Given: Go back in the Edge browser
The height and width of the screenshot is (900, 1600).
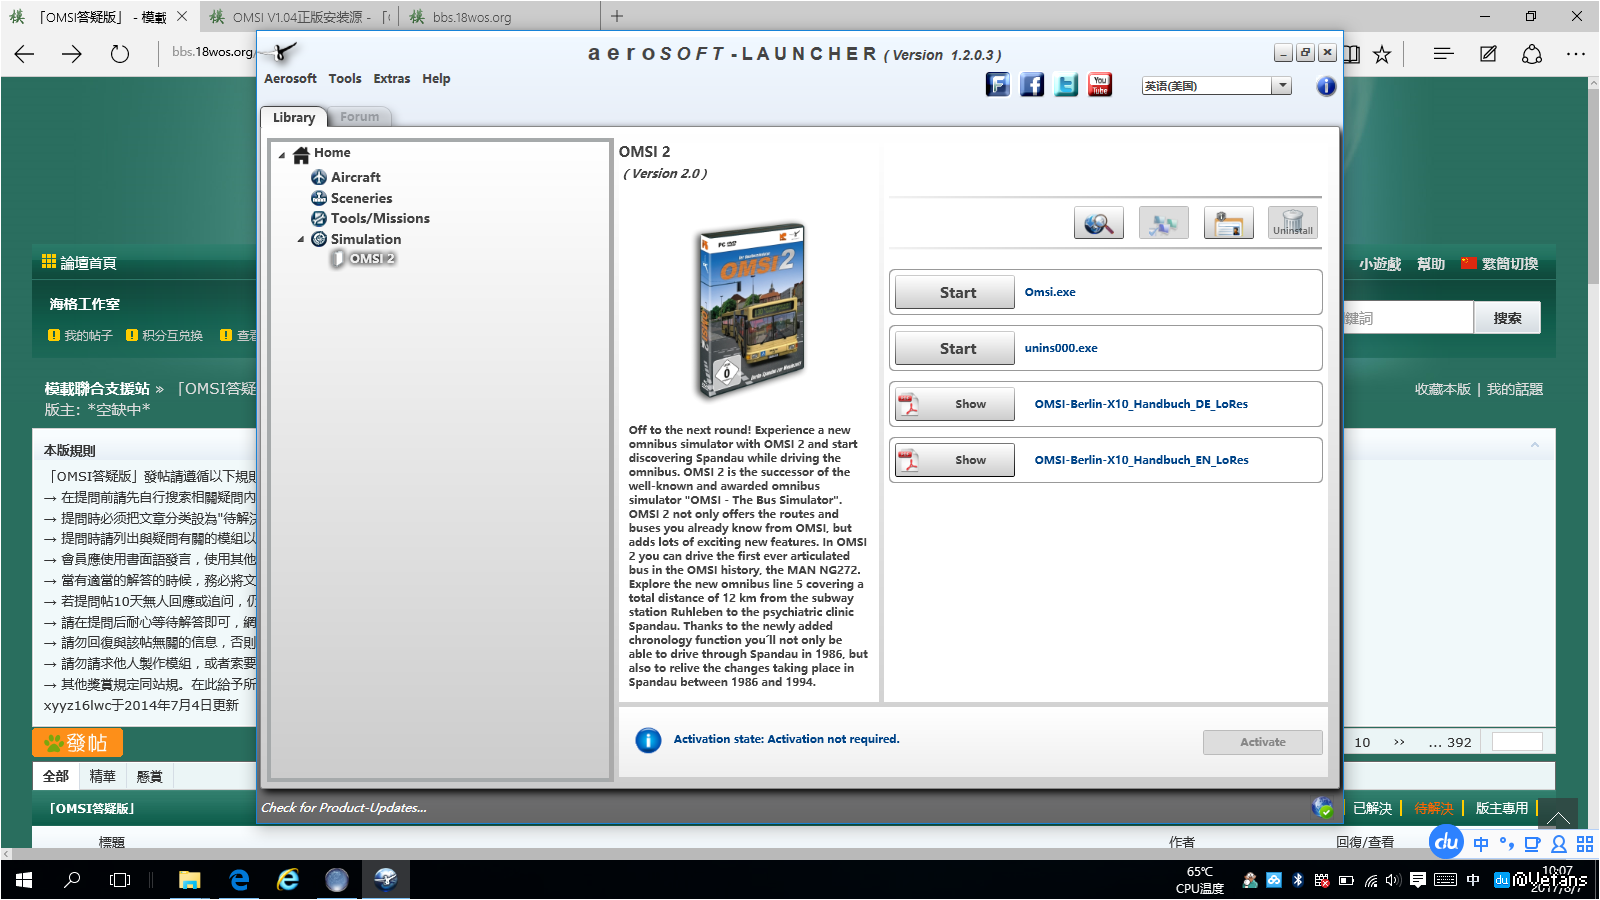Looking at the screenshot, I should pyautogui.click(x=24, y=54).
